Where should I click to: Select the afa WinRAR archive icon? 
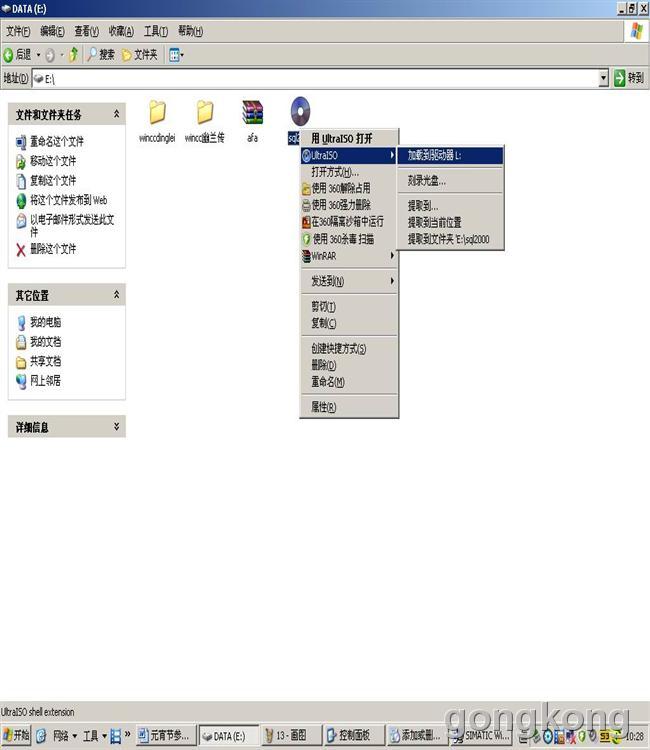252,113
